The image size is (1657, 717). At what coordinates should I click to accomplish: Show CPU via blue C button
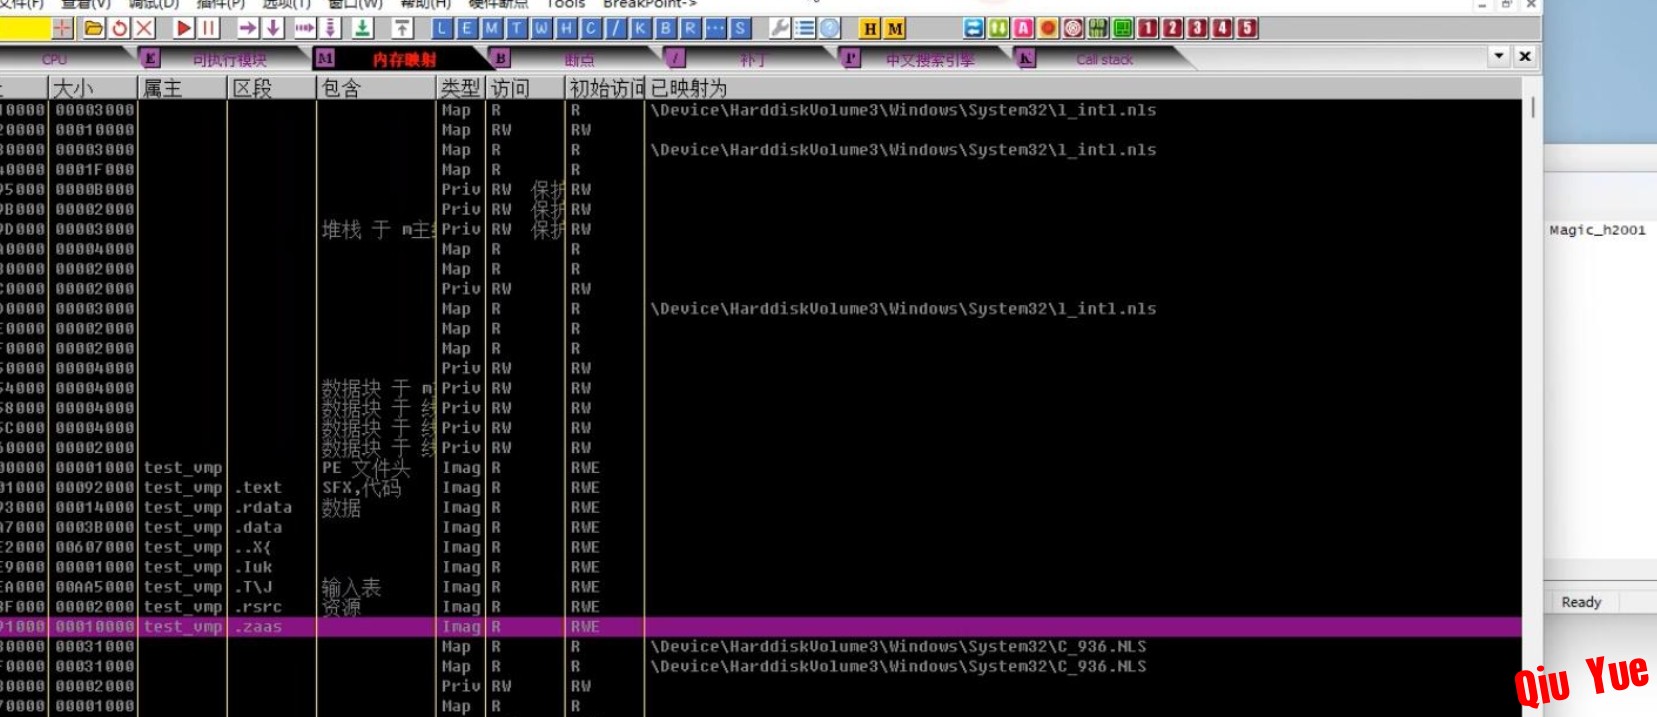click(x=590, y=28)
